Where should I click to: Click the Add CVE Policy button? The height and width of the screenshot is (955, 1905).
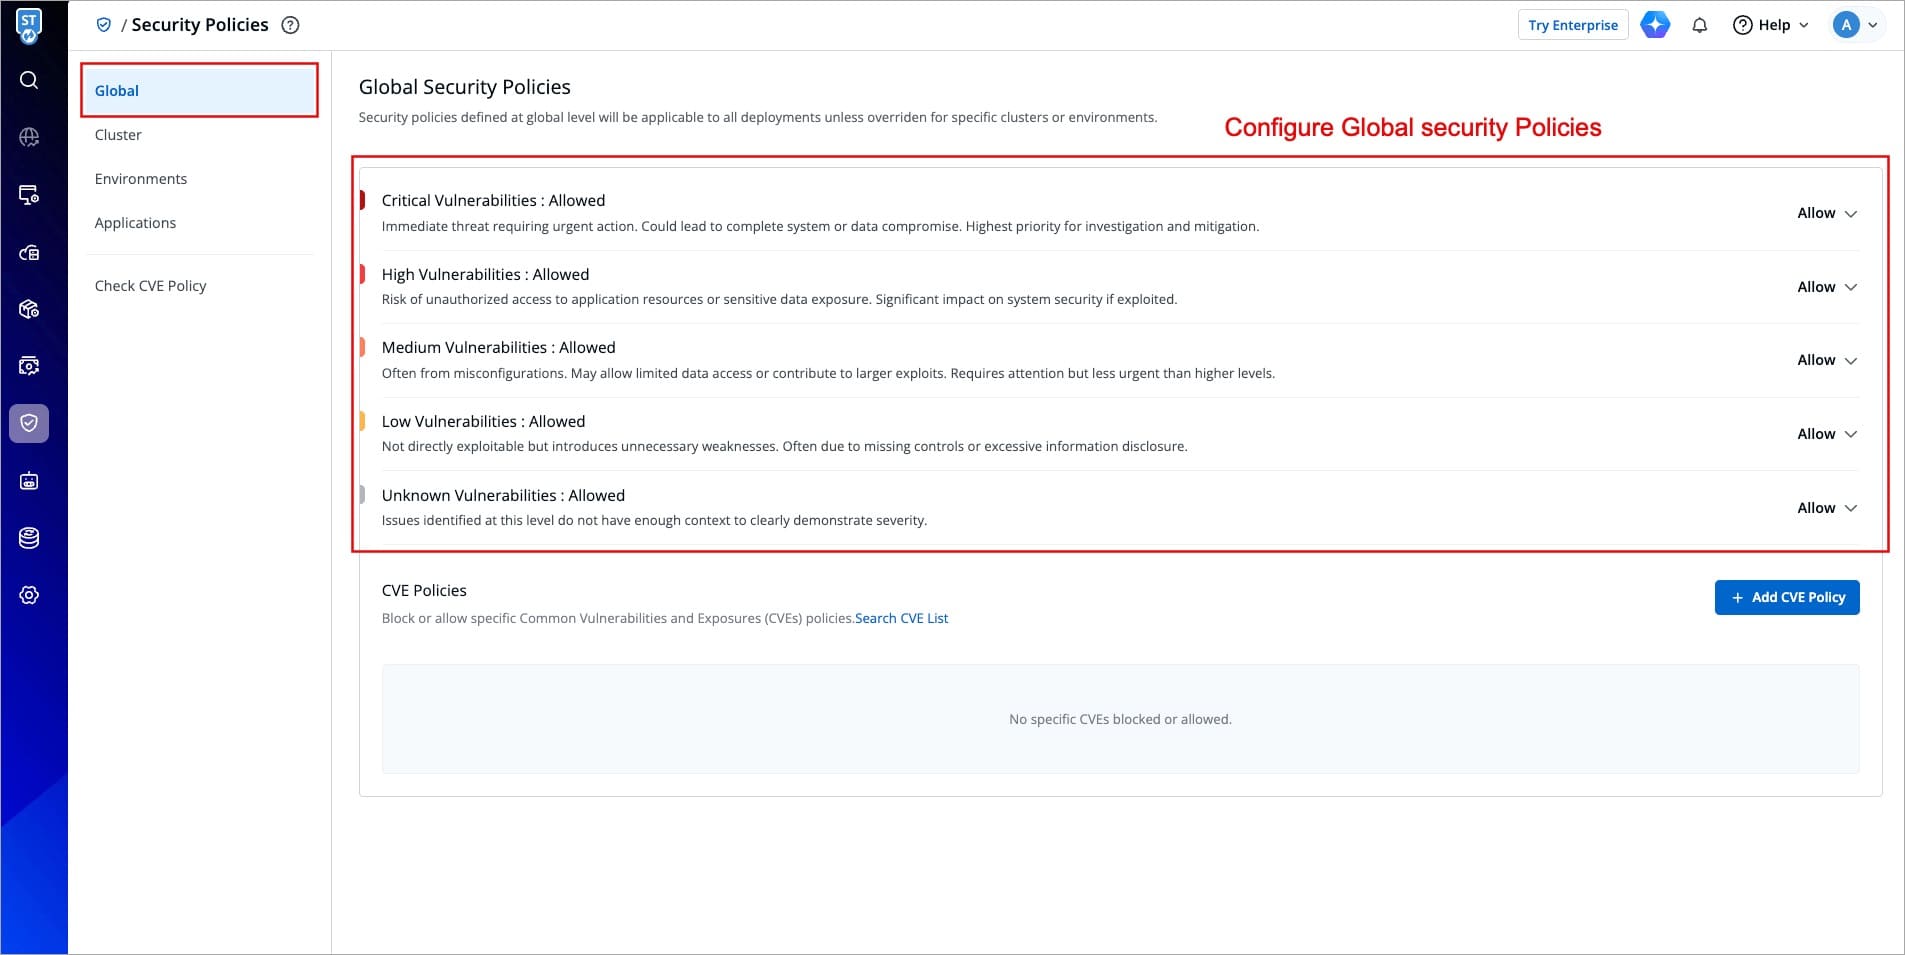pos(1786,597)
